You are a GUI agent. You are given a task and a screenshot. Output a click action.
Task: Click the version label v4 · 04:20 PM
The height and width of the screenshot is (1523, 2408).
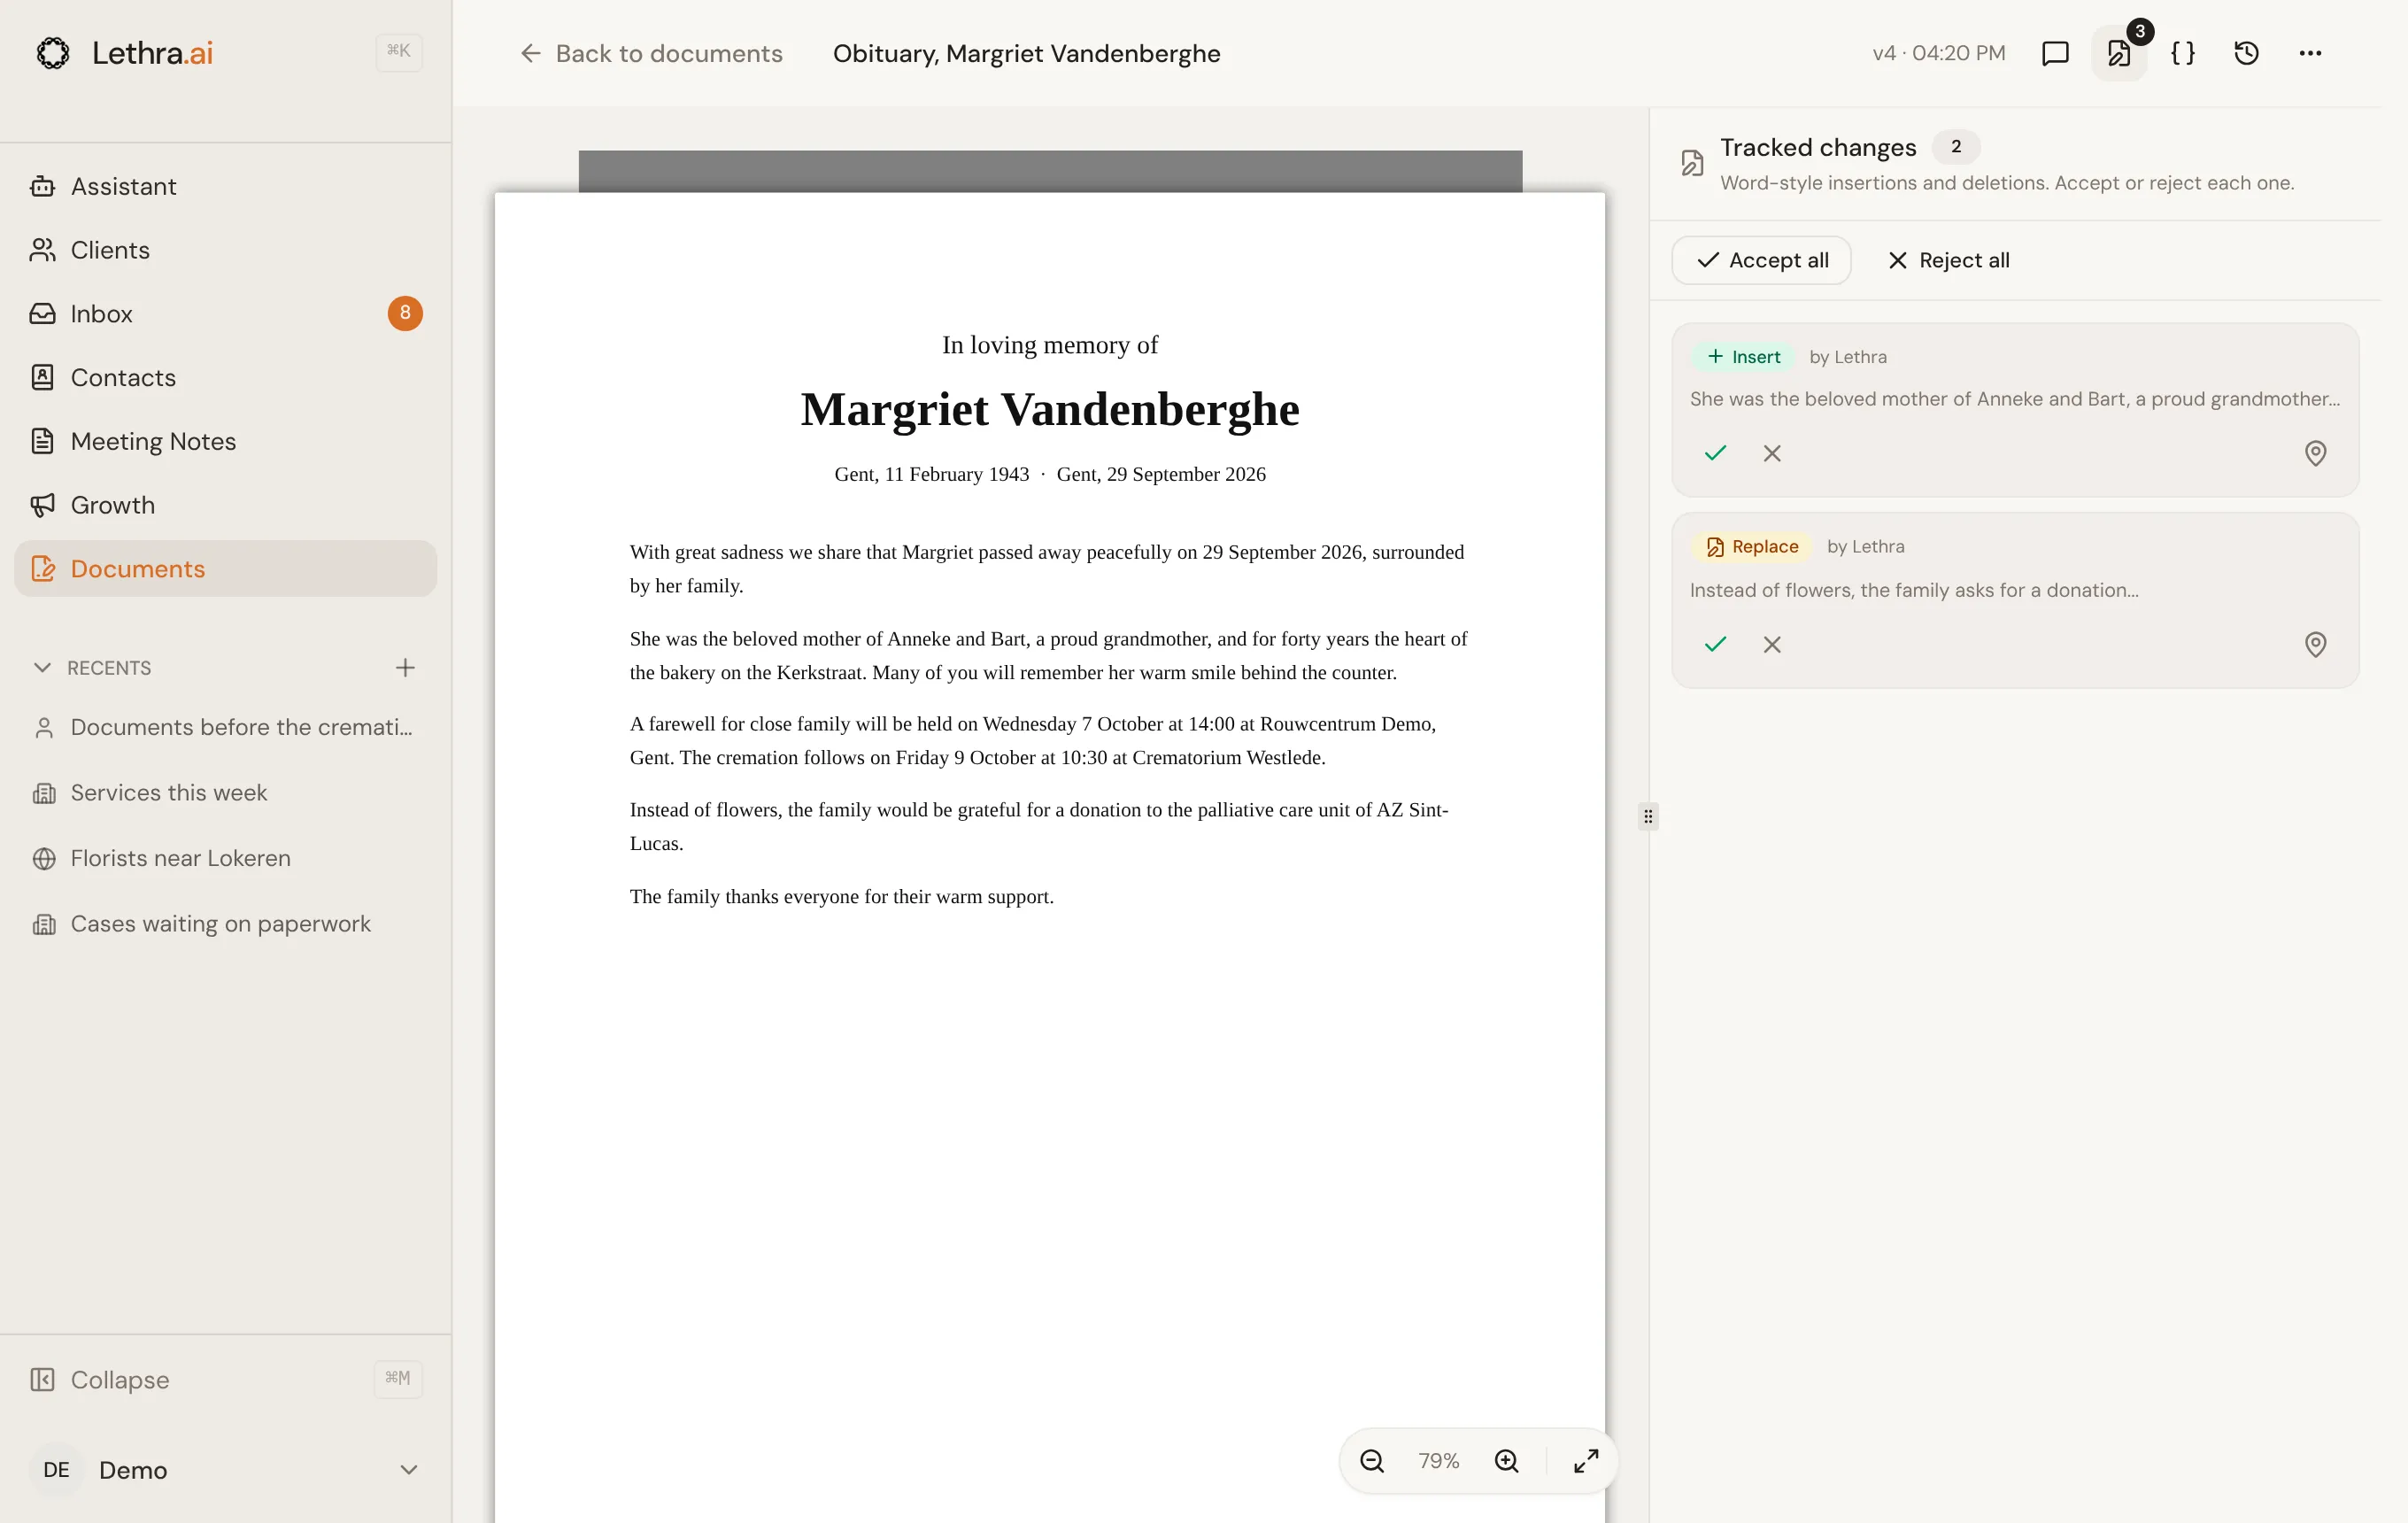point(1938,53)
